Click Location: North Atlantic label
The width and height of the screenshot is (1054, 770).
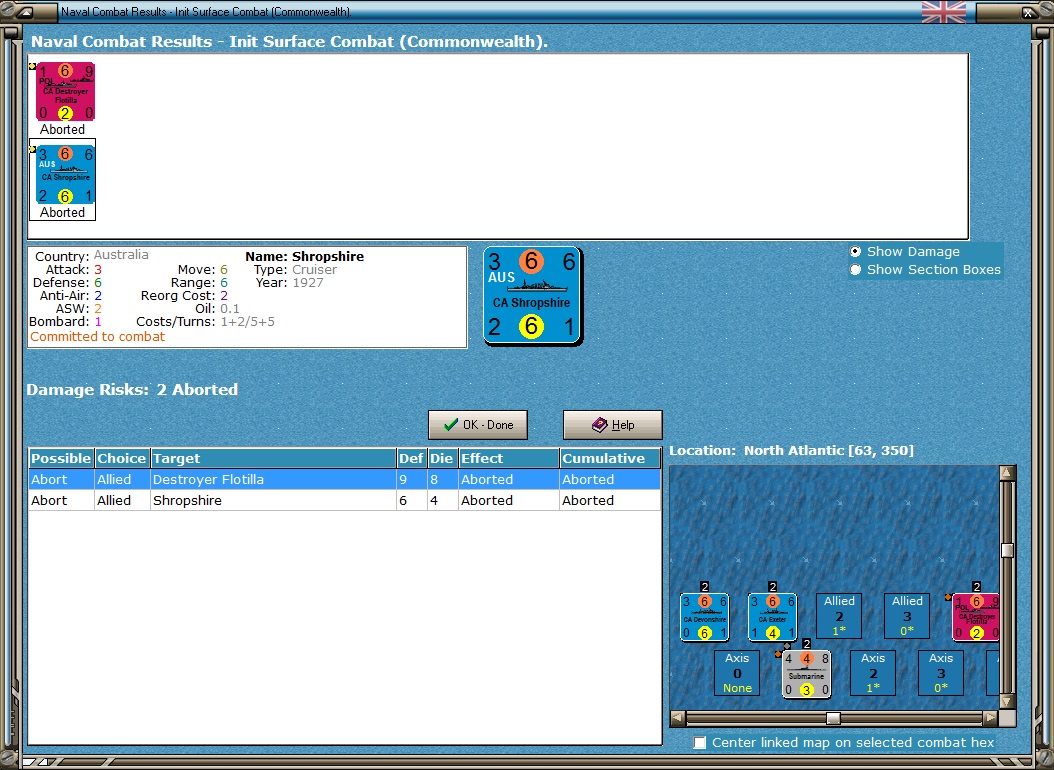(x=791, y=450)
